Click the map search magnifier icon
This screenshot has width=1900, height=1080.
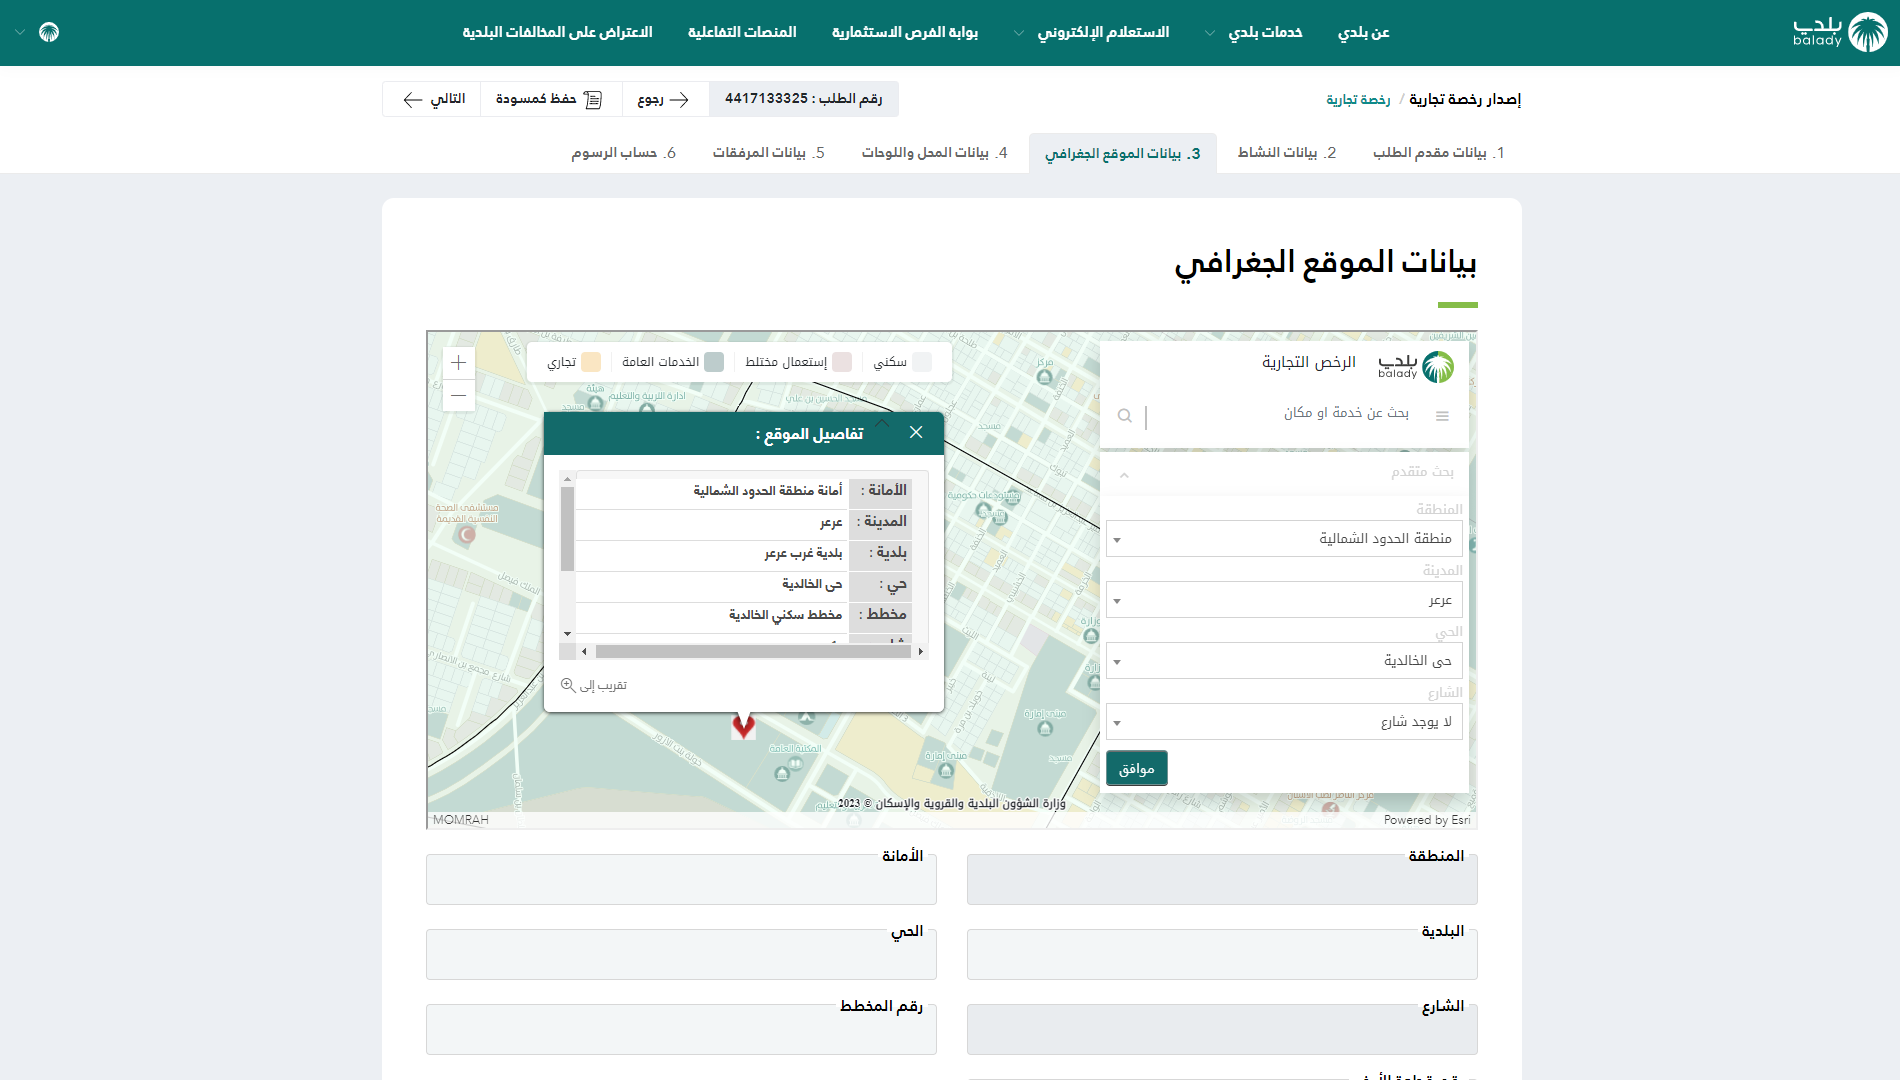tap(1125, 416)
